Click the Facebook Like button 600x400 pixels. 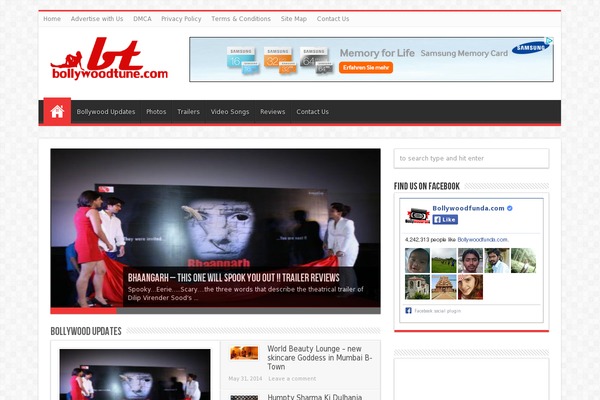click(x=445, y=219)
